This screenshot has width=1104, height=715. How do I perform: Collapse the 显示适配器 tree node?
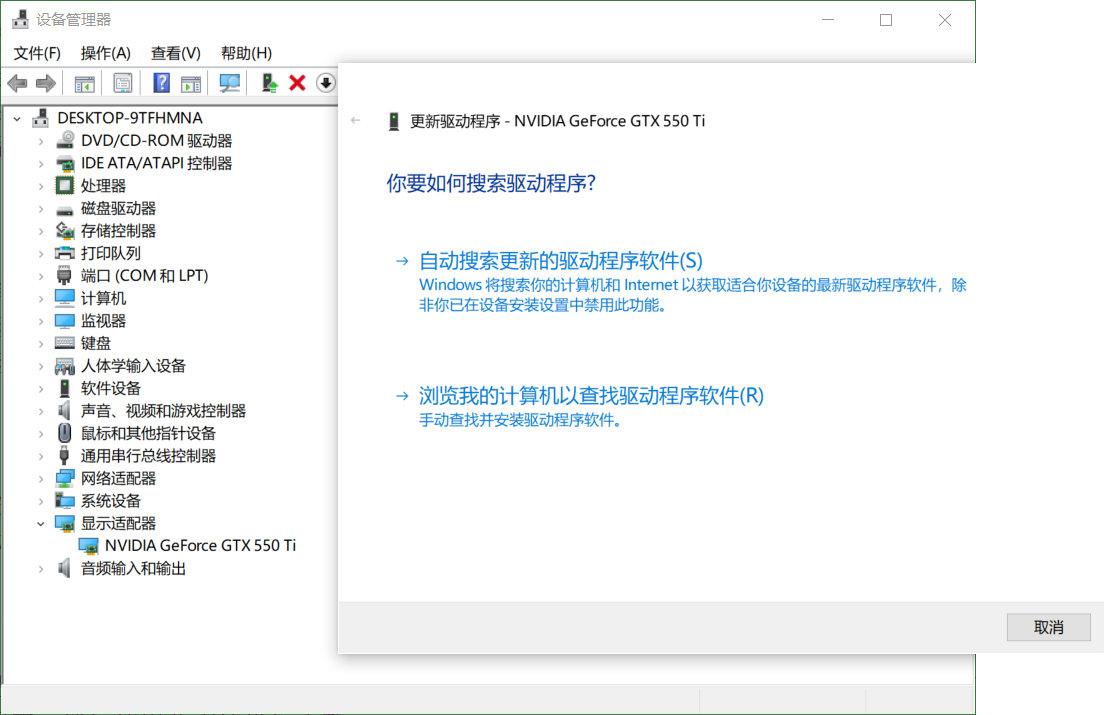point(41,523)
